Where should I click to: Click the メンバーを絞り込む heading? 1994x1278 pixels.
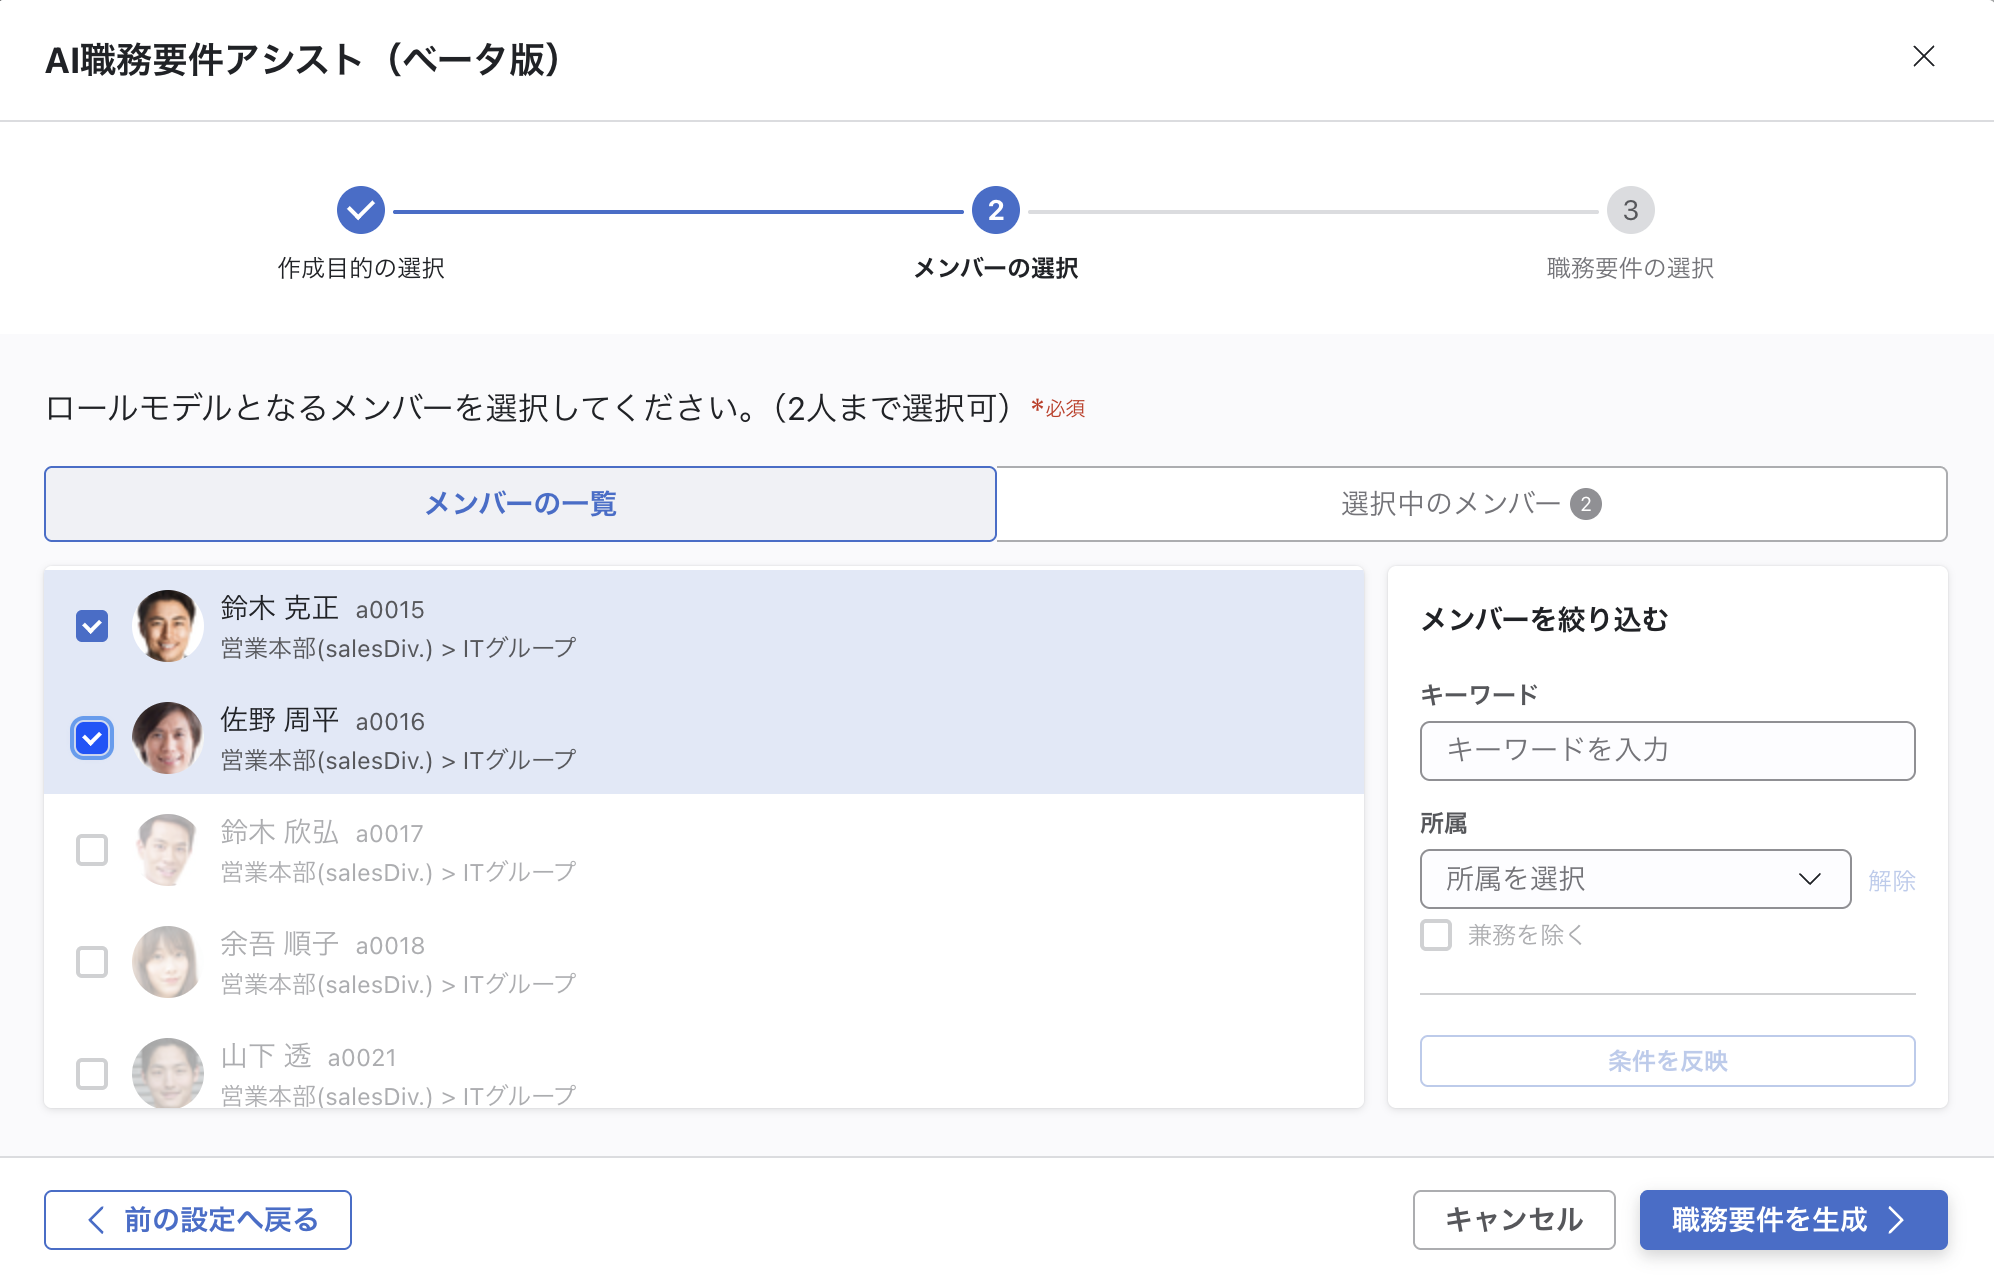click(1544, 620)
